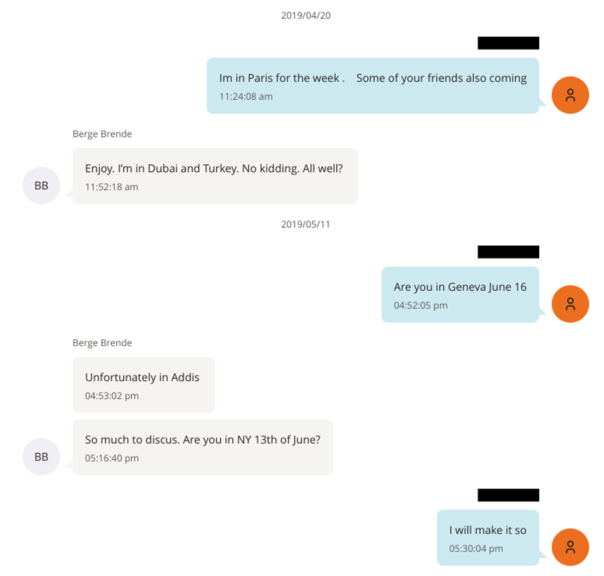This screenshot has width=604, height=576.
Task: Click the redacted name above the Geneva message
Action: (508, 252)
